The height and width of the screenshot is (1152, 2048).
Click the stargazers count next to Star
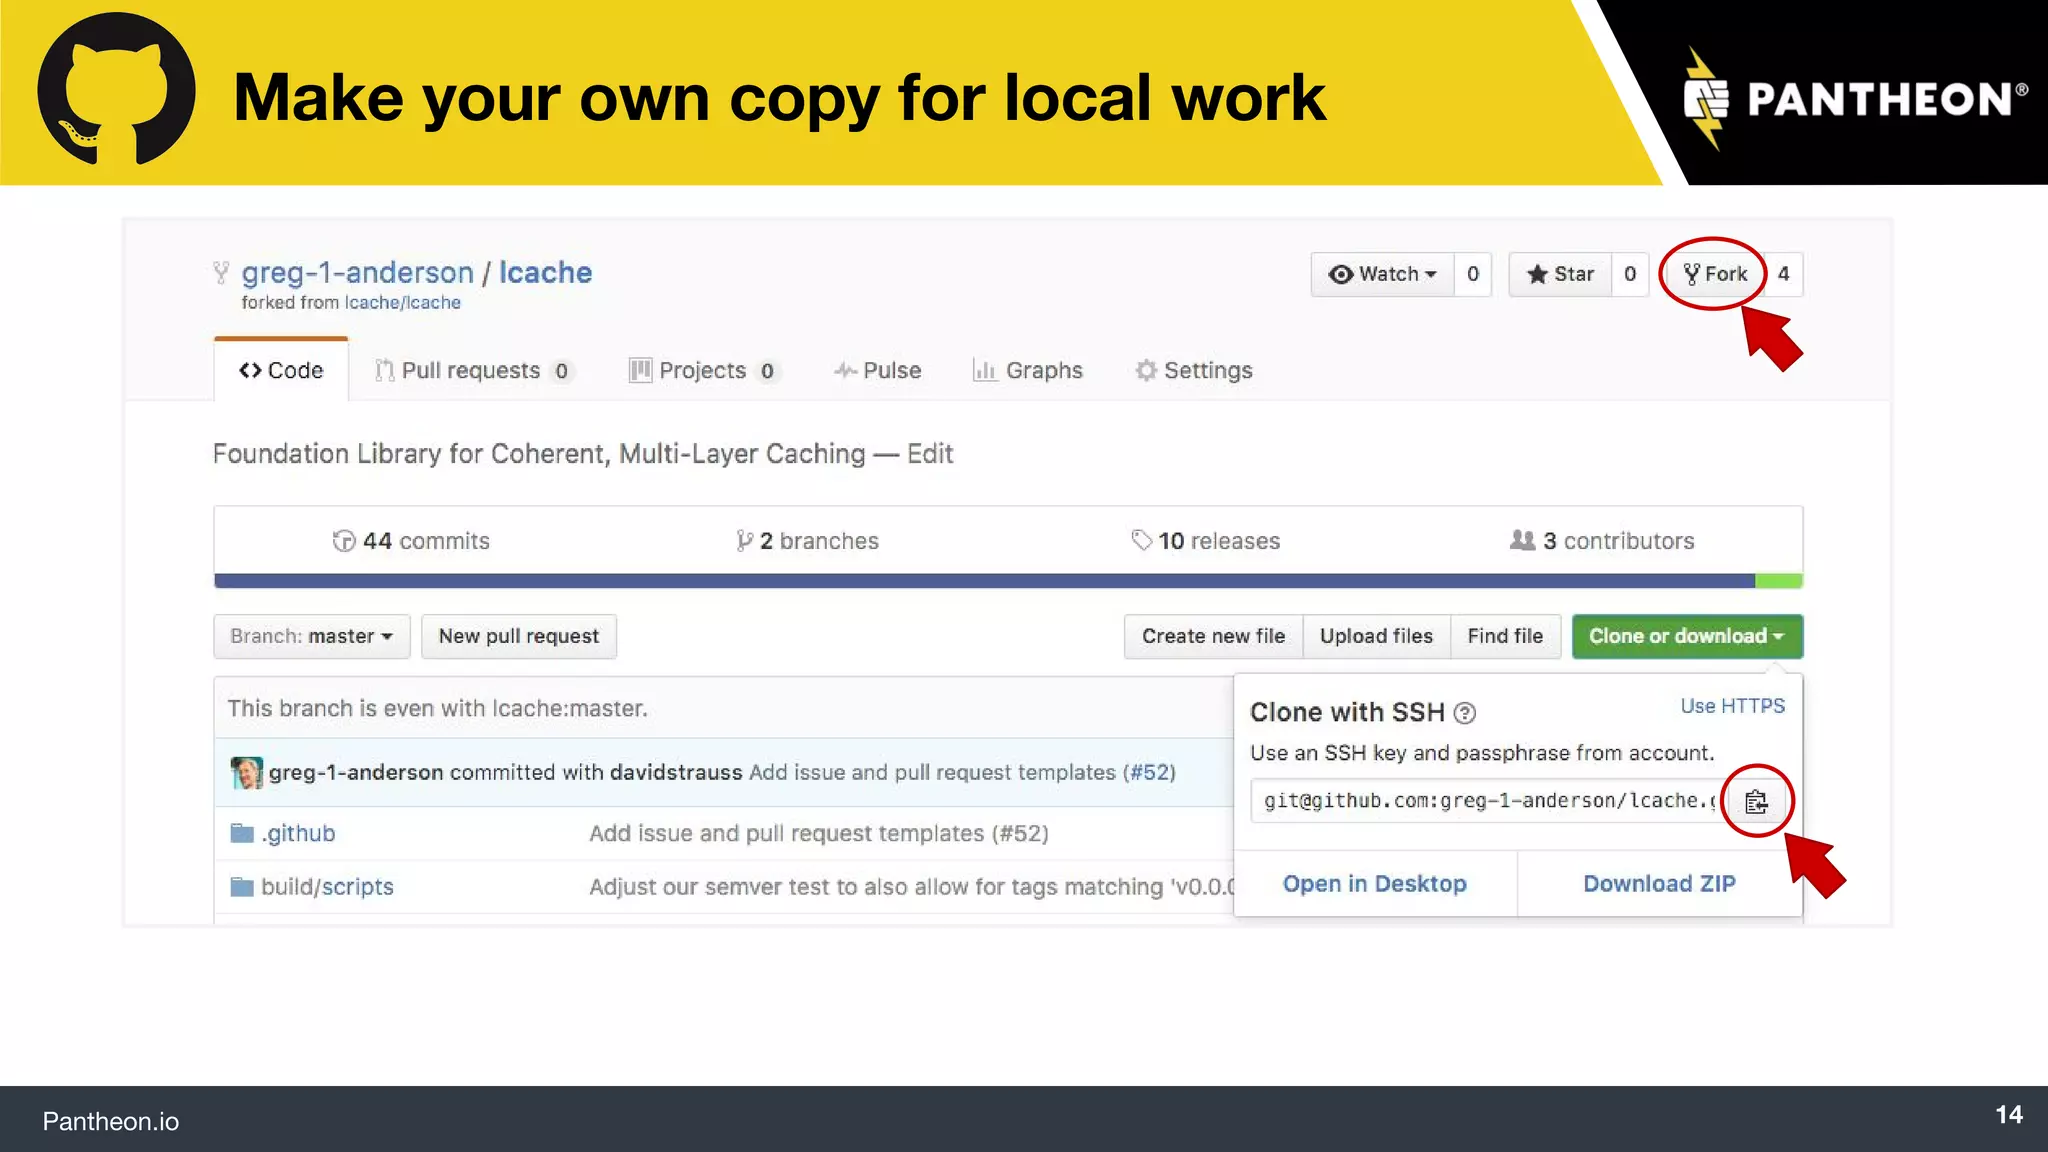coord(1630,274)
